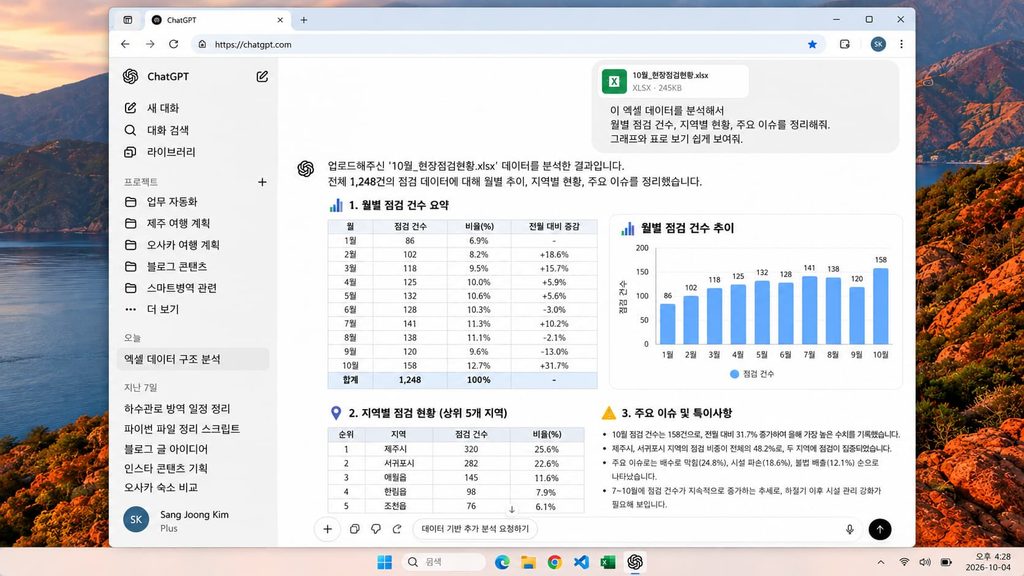Click the 10월 bar in the chart
This screenshot has height=576, width=1024.
pos(880,306)
